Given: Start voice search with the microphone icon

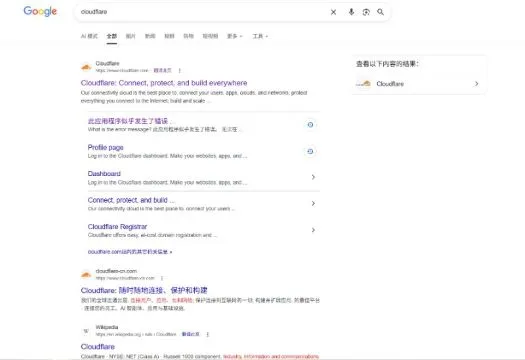Looking at the screenshot, I should click(351, 12).
